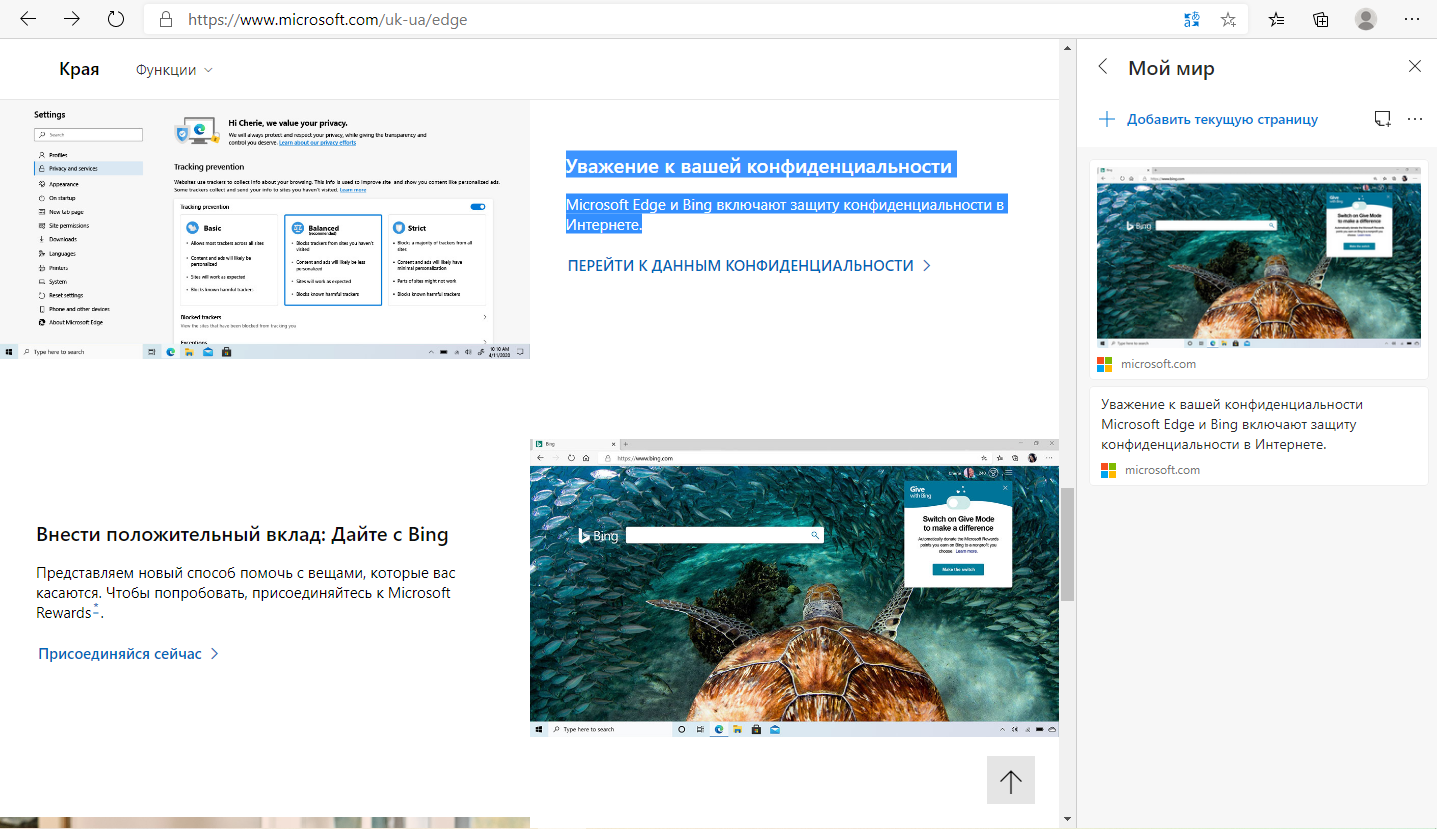Open collection more options ellipsis
Viewport: 1437px width, 829px height.
pyautogui.click(x=1414, y=119)
